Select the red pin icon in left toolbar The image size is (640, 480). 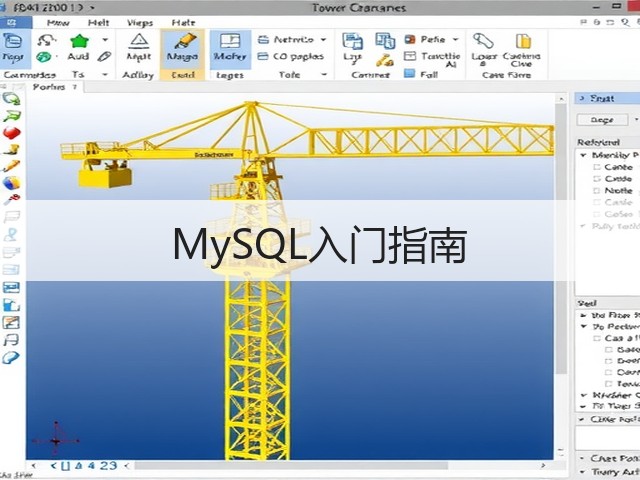click(11, 199)
